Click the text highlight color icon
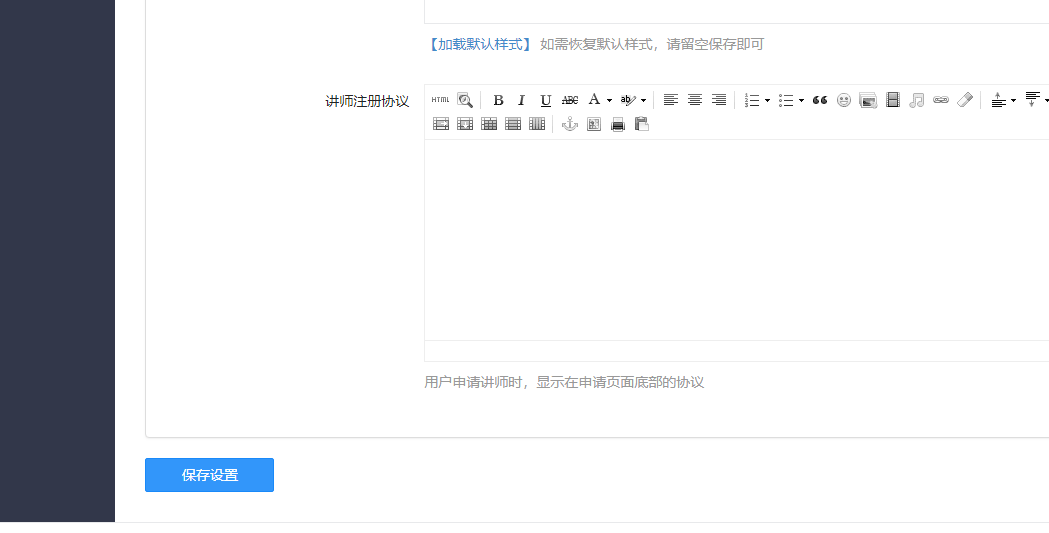Image resolution: width=1049 pixels, height=533 pixels. 628,100
